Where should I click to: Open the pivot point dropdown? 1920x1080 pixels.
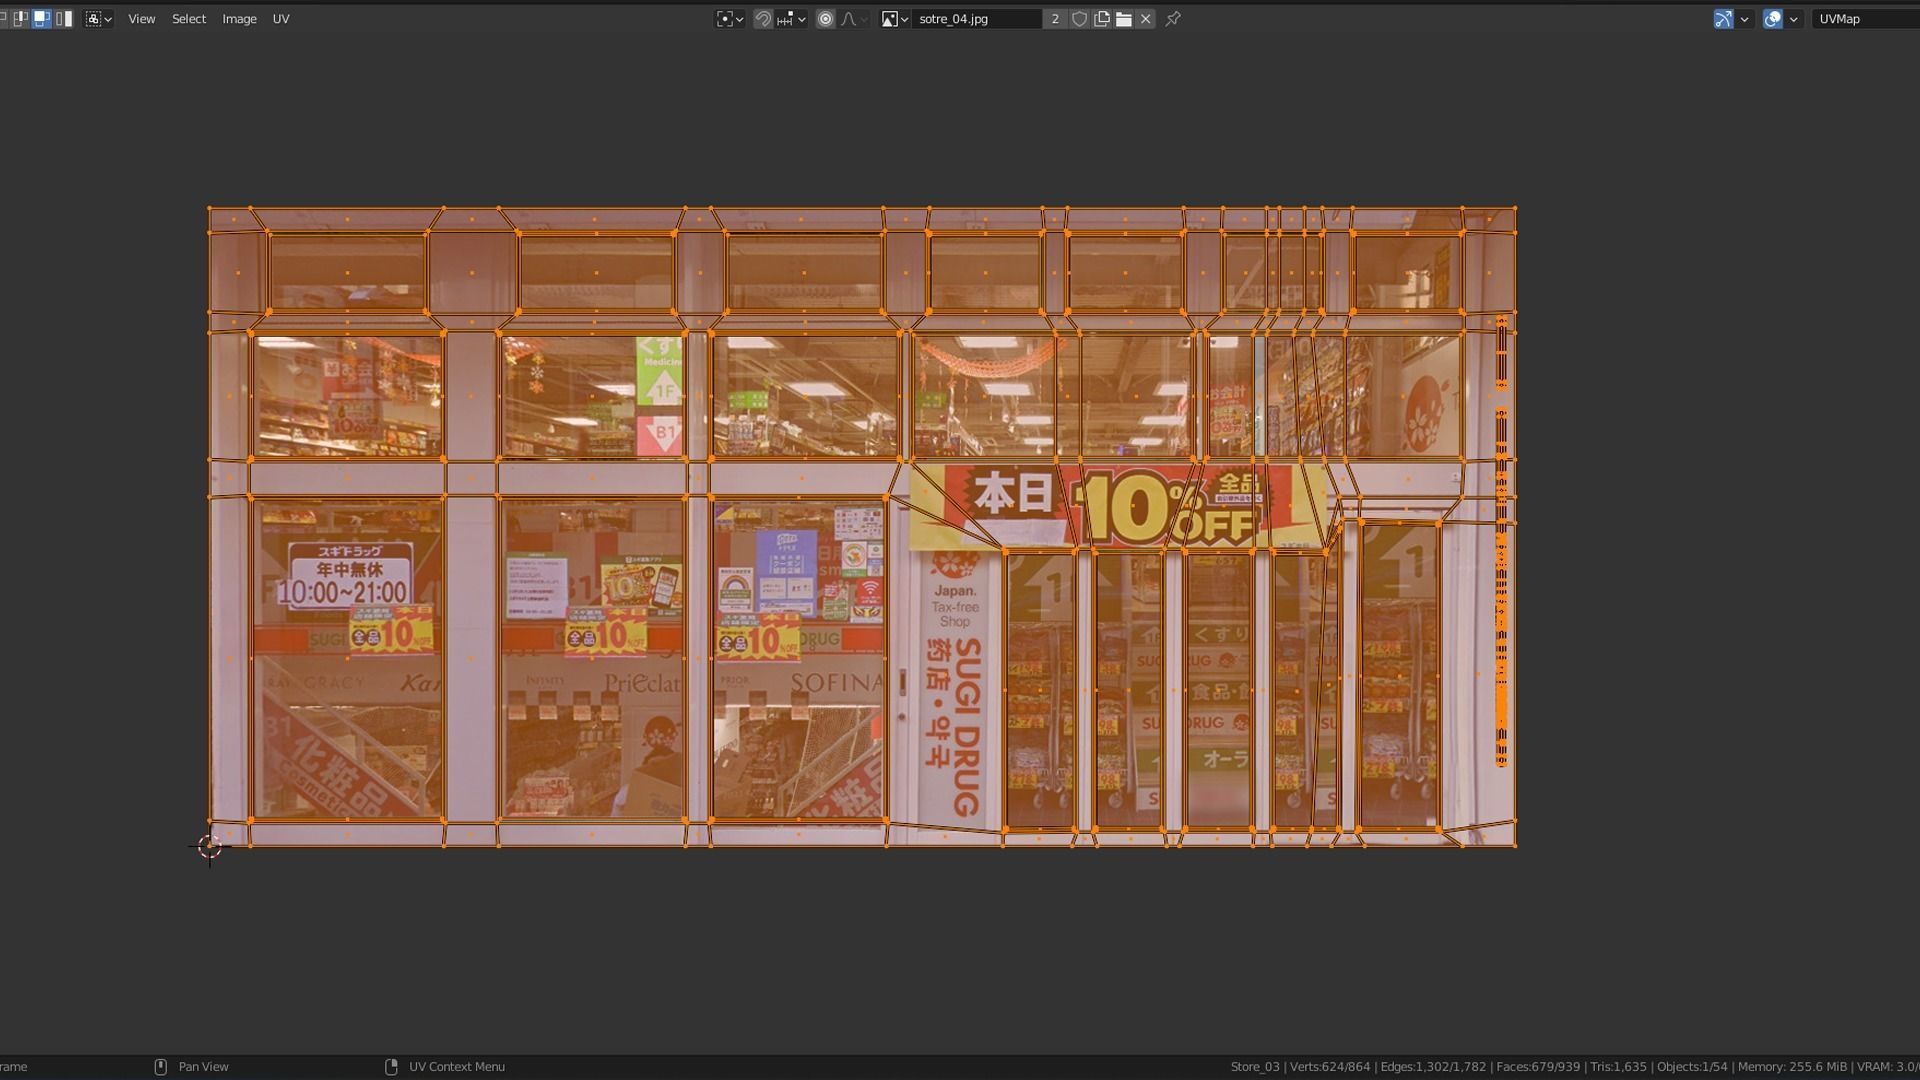(x=730, y=19)
